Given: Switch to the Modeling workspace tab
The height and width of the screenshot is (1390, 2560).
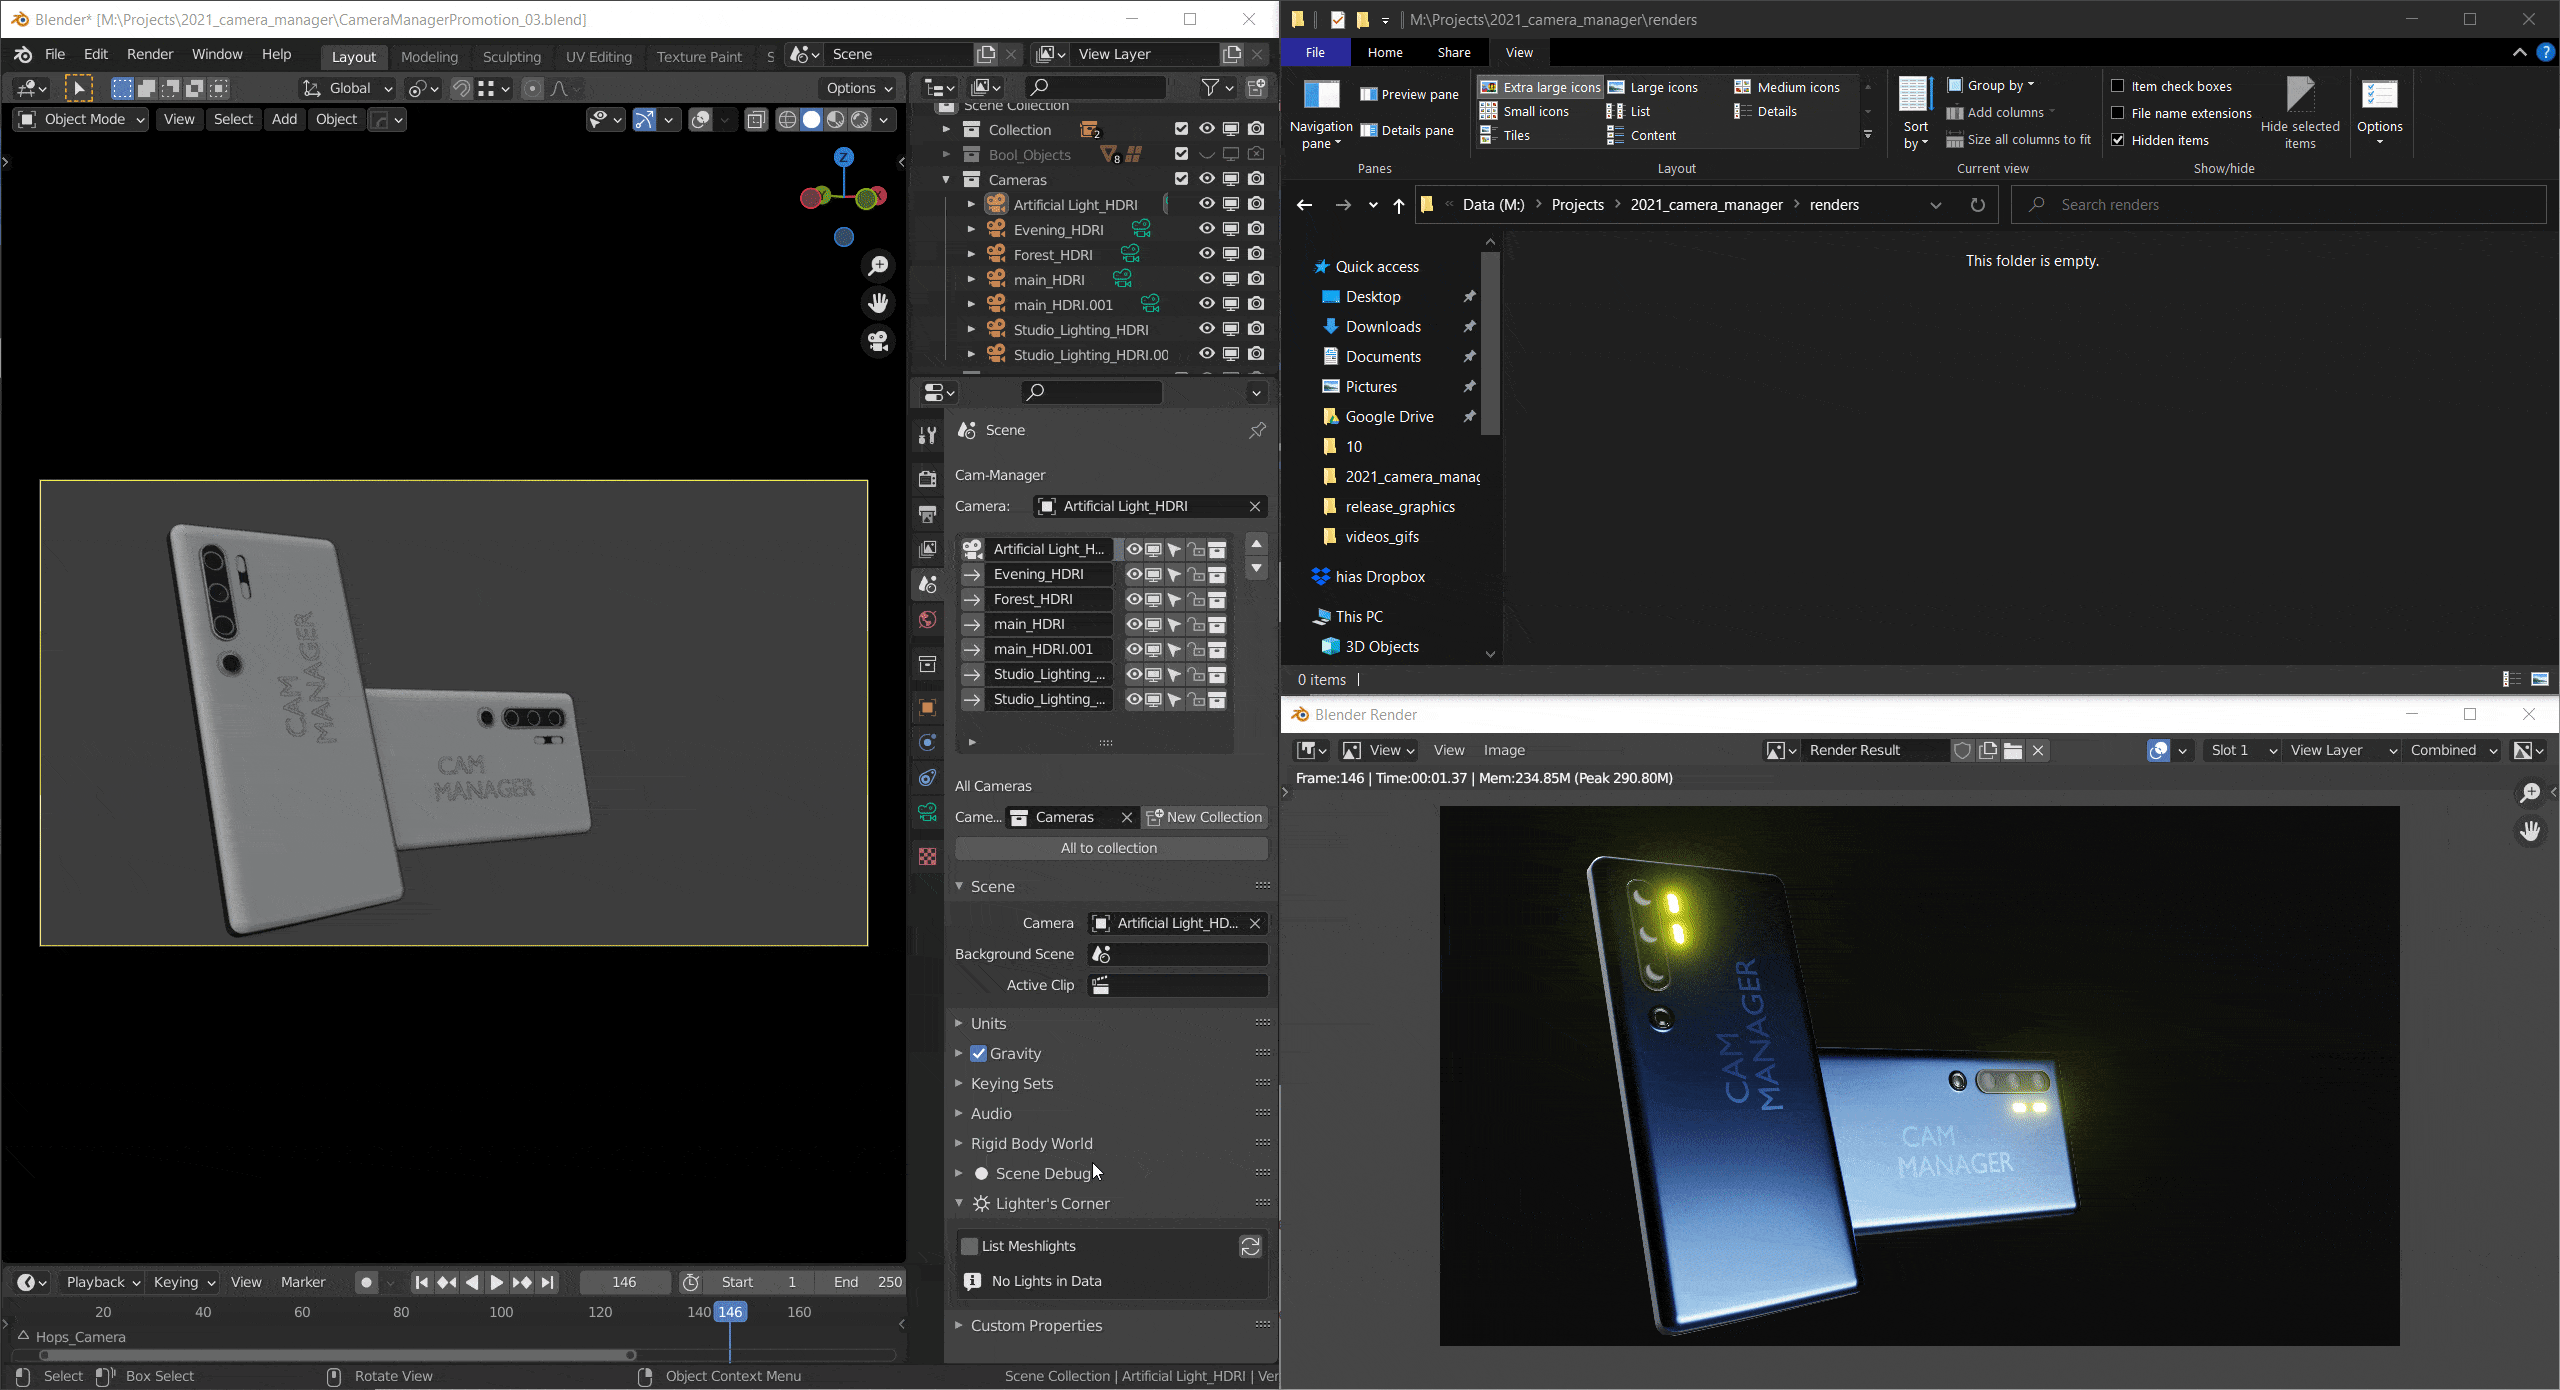Looking at the screenshot, I should click(x=429, y=56).
